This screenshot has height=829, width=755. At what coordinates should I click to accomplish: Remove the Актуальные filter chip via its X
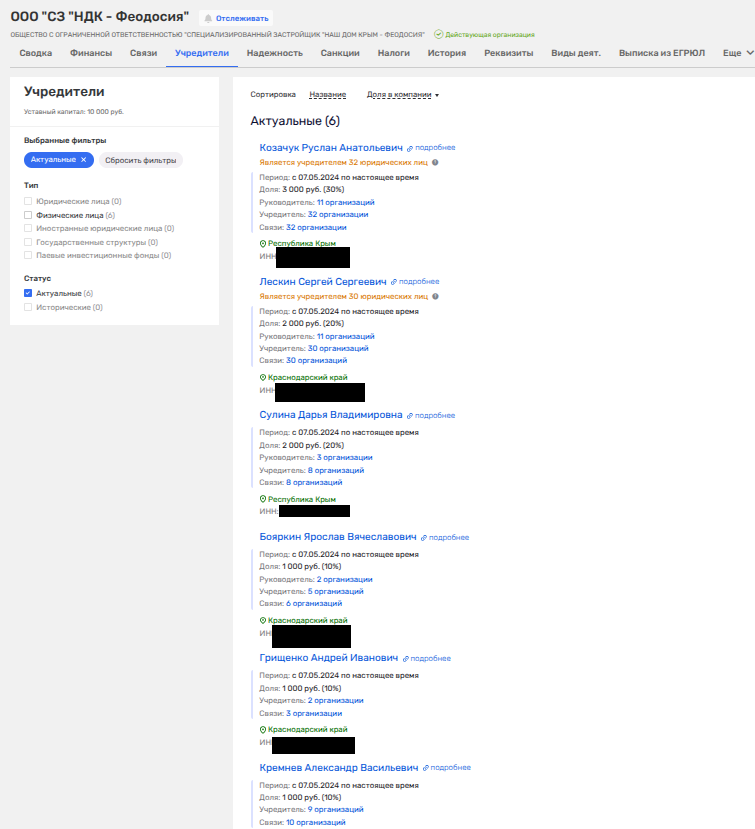84,160
